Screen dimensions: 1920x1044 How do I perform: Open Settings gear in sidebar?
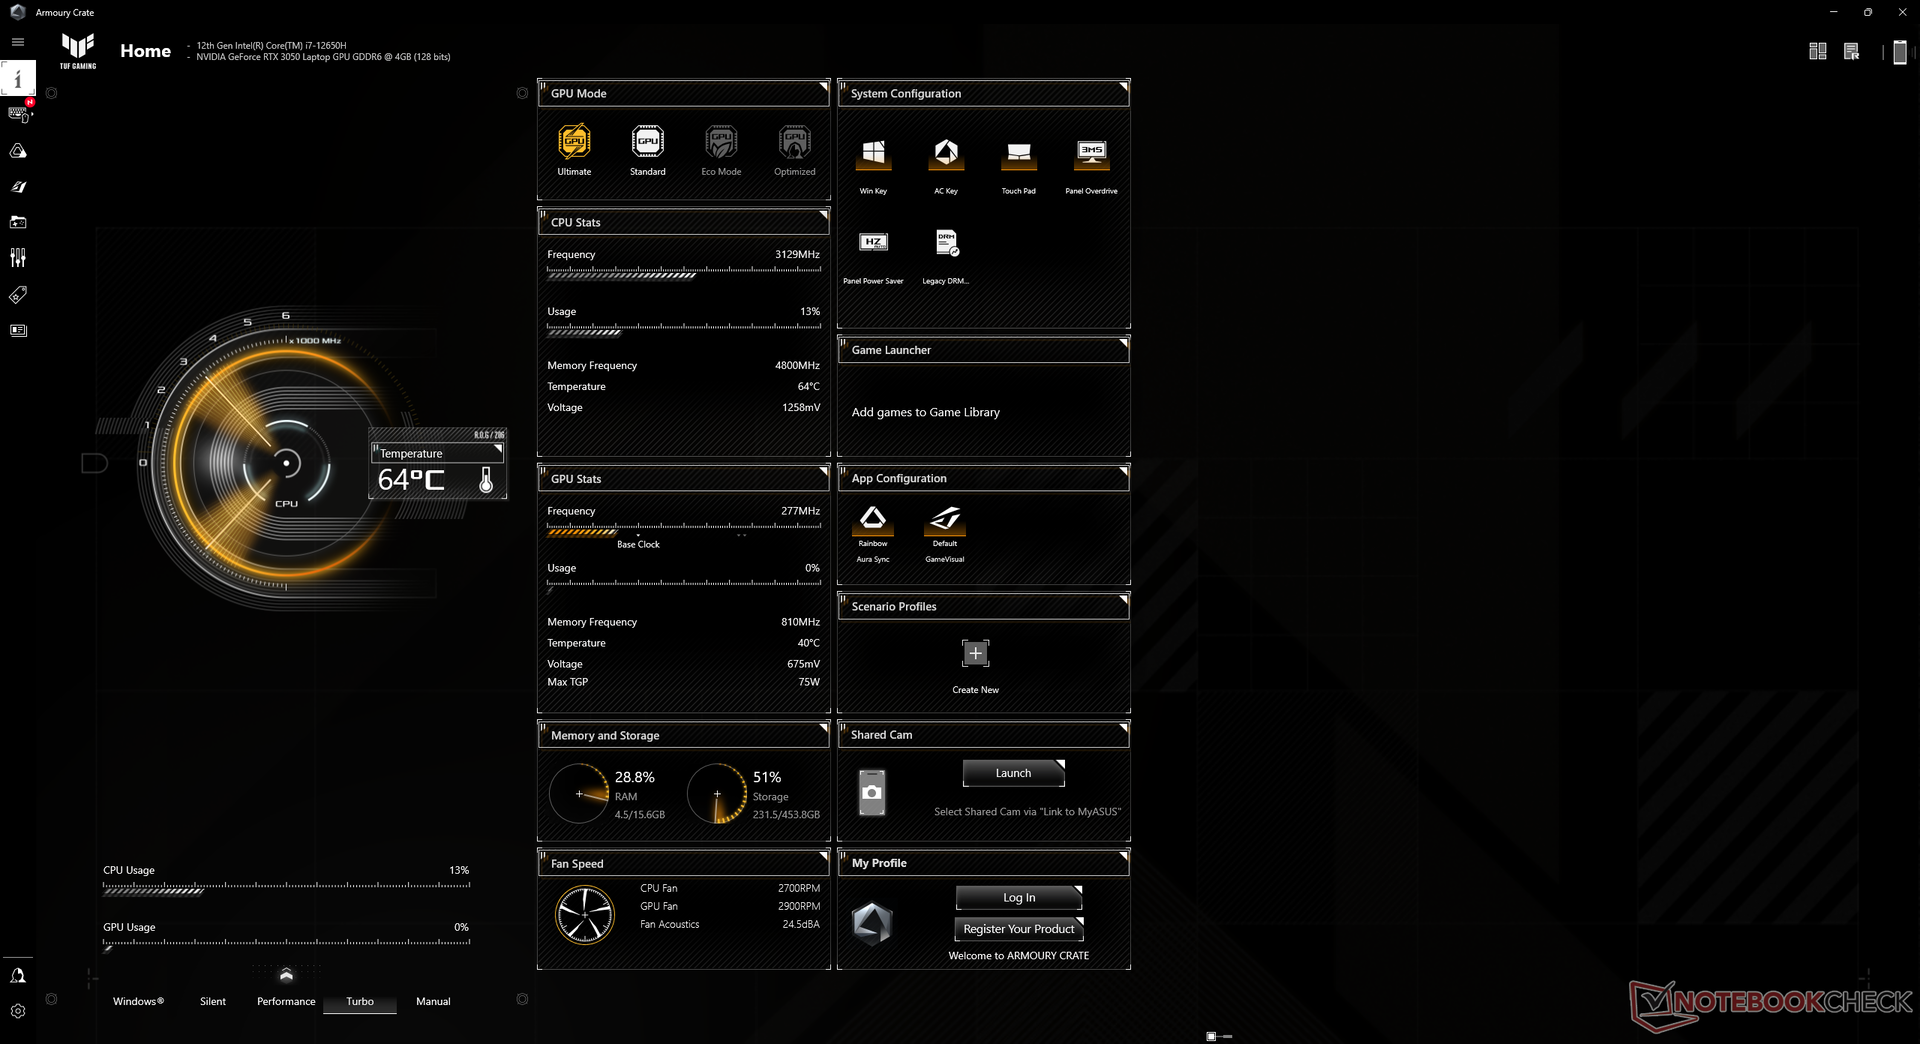(18, 1011)
